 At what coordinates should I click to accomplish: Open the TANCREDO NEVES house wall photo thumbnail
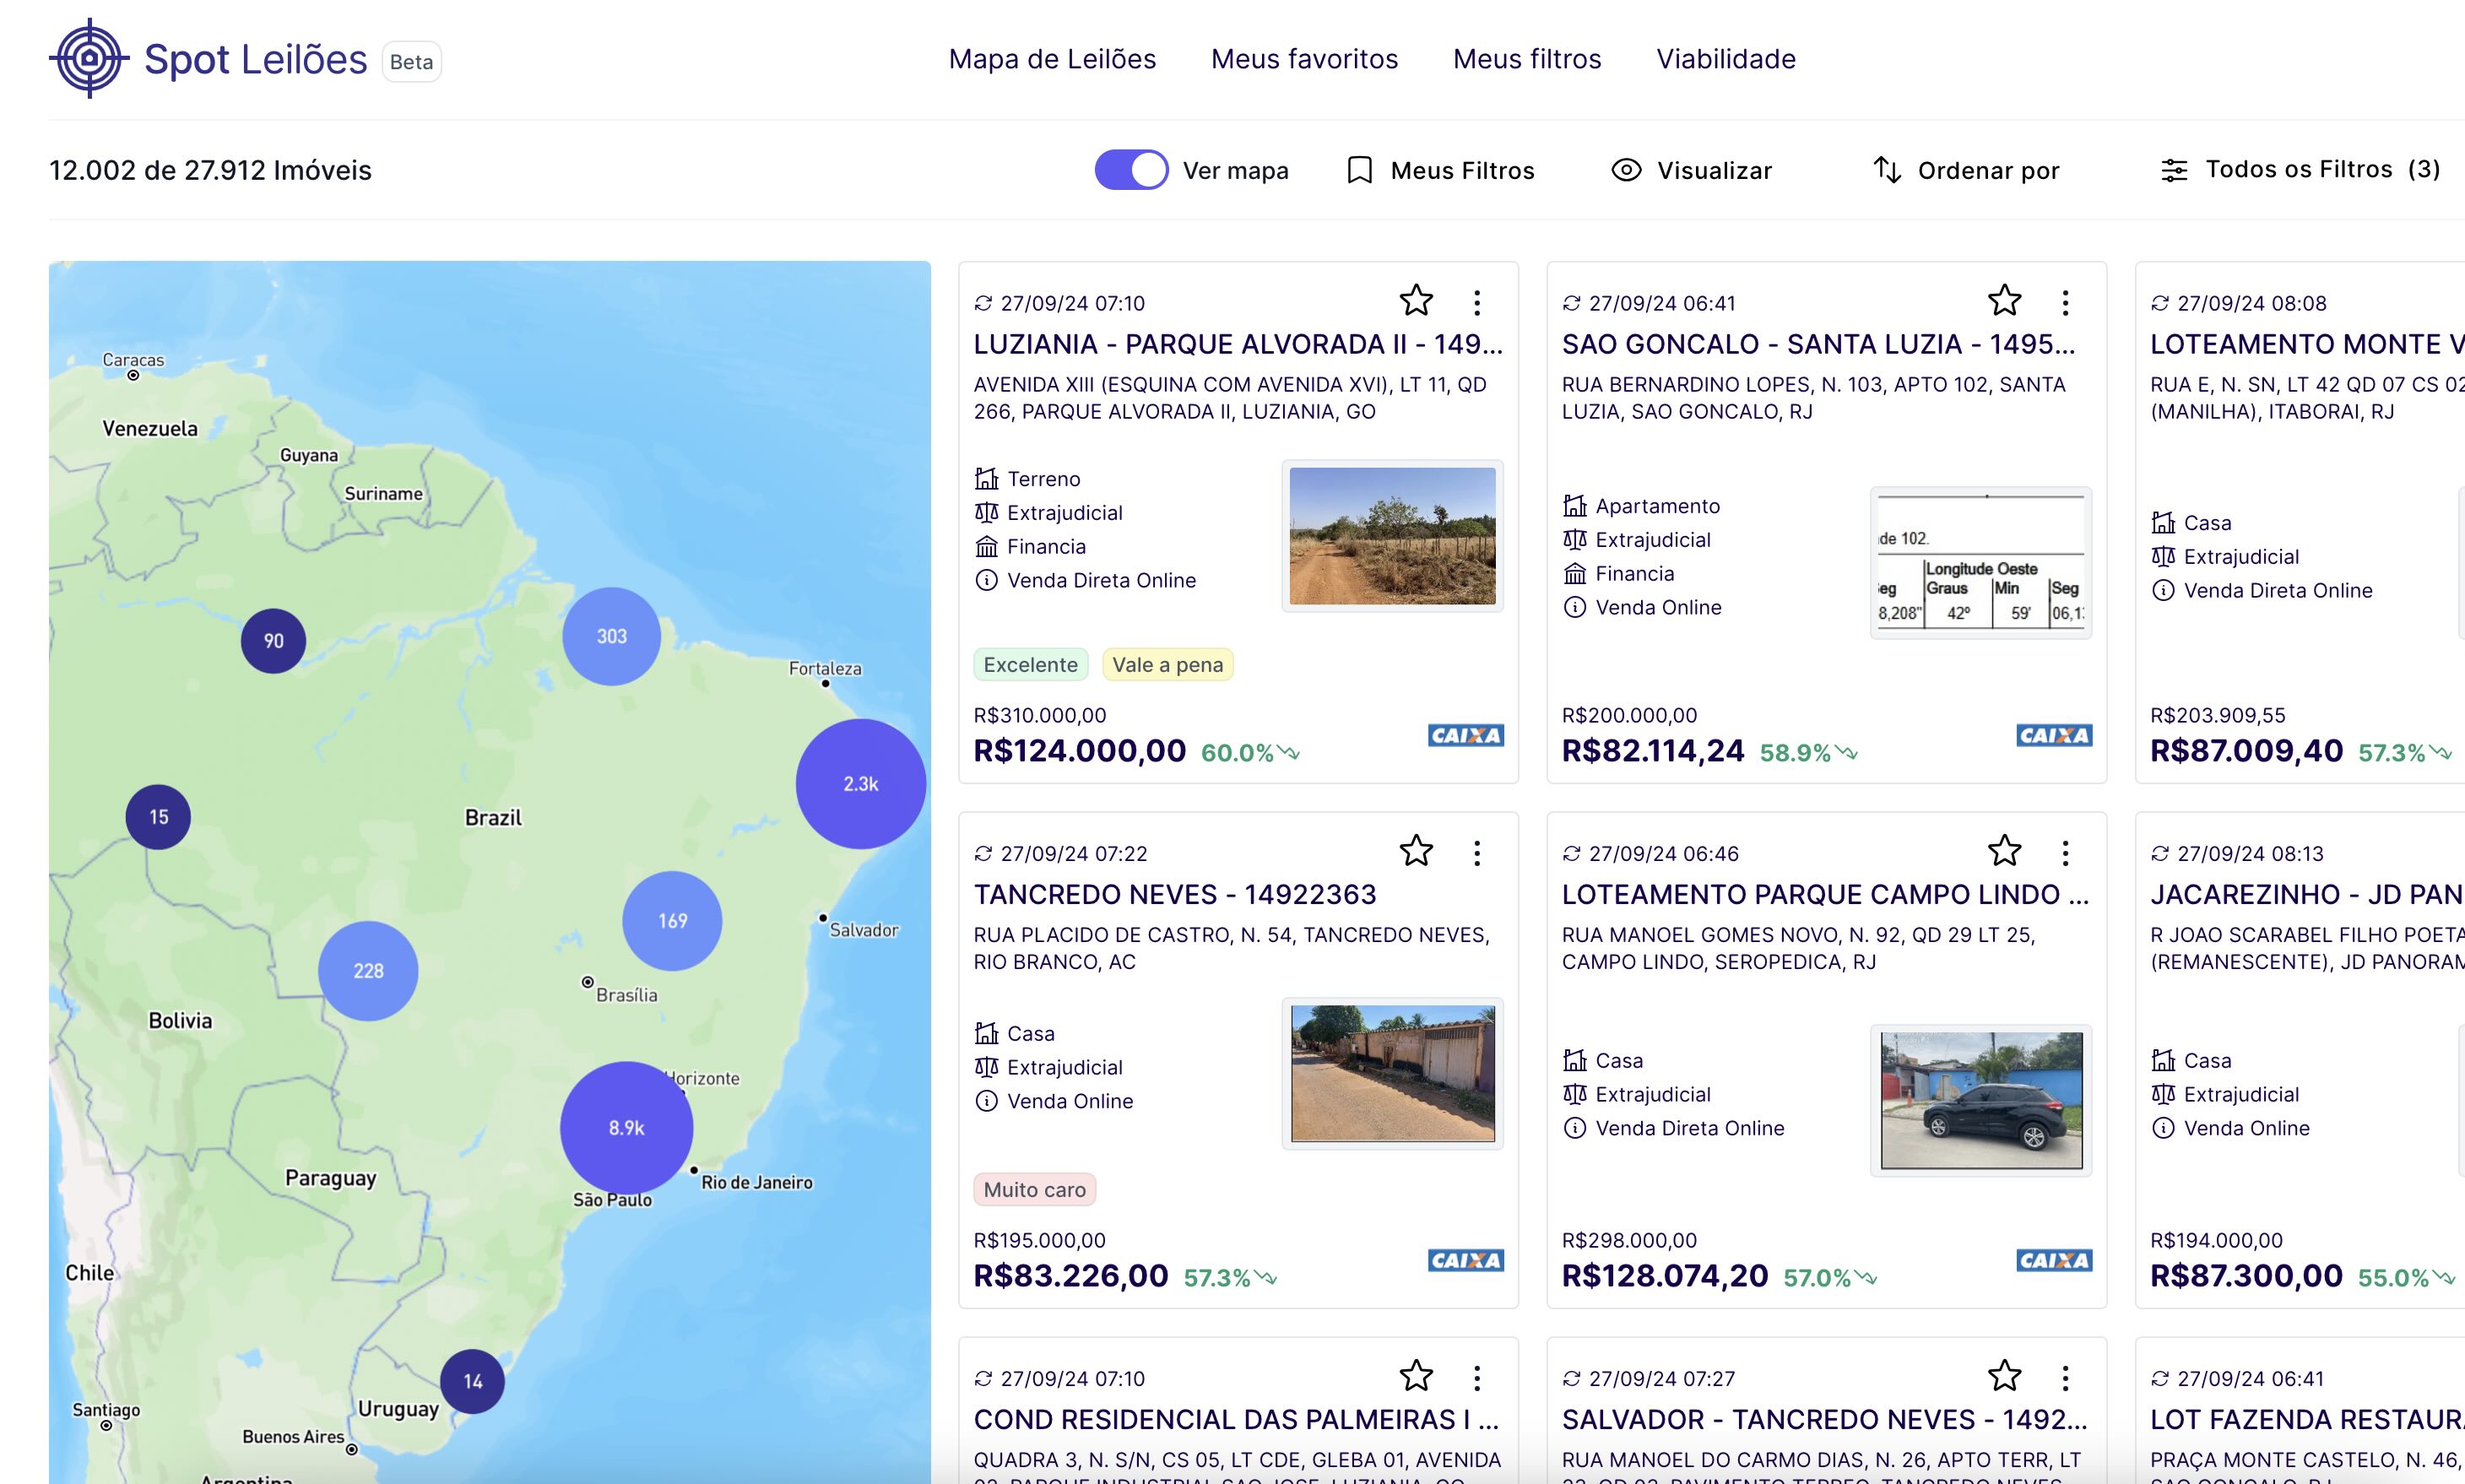click(1392, 1073)
